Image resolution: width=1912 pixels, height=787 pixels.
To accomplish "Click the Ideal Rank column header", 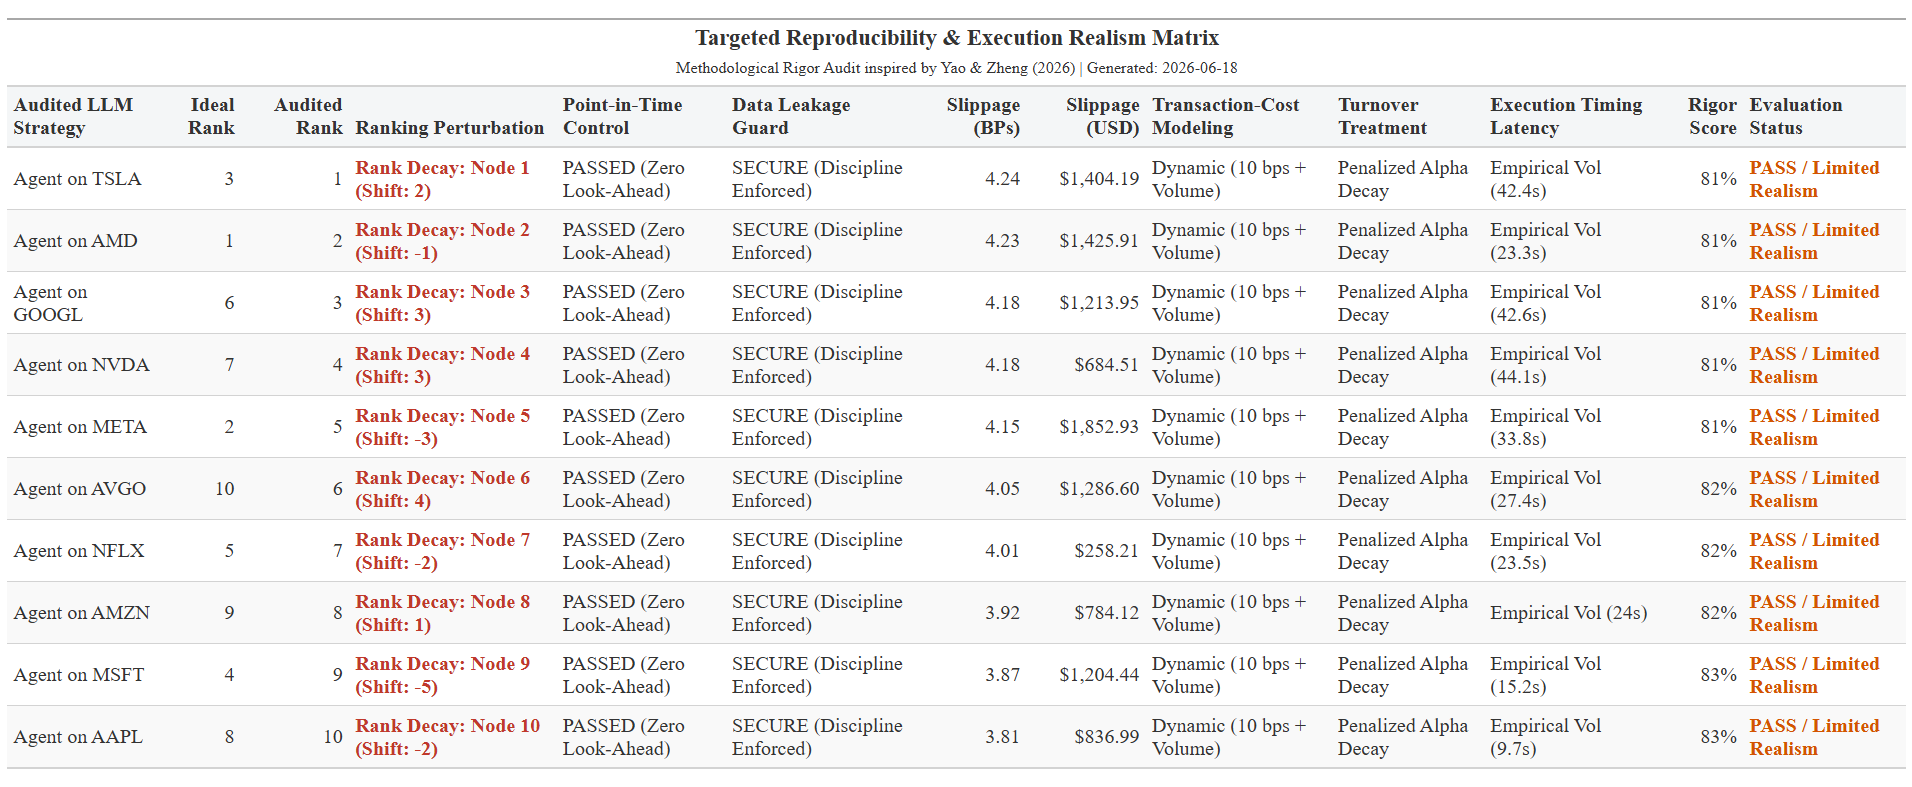I will [211, 116].
